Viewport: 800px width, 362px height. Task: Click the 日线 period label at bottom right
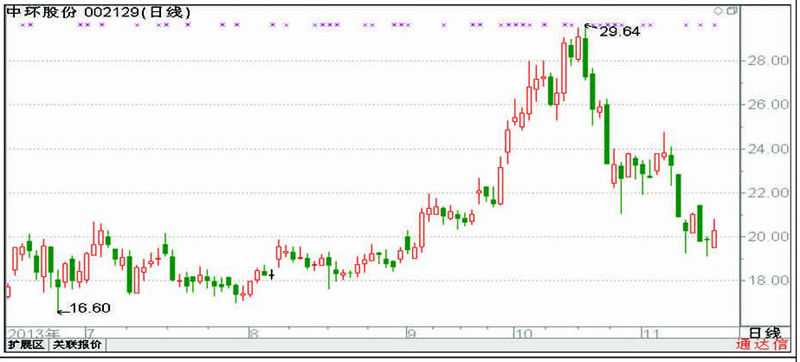click(764, 333)
